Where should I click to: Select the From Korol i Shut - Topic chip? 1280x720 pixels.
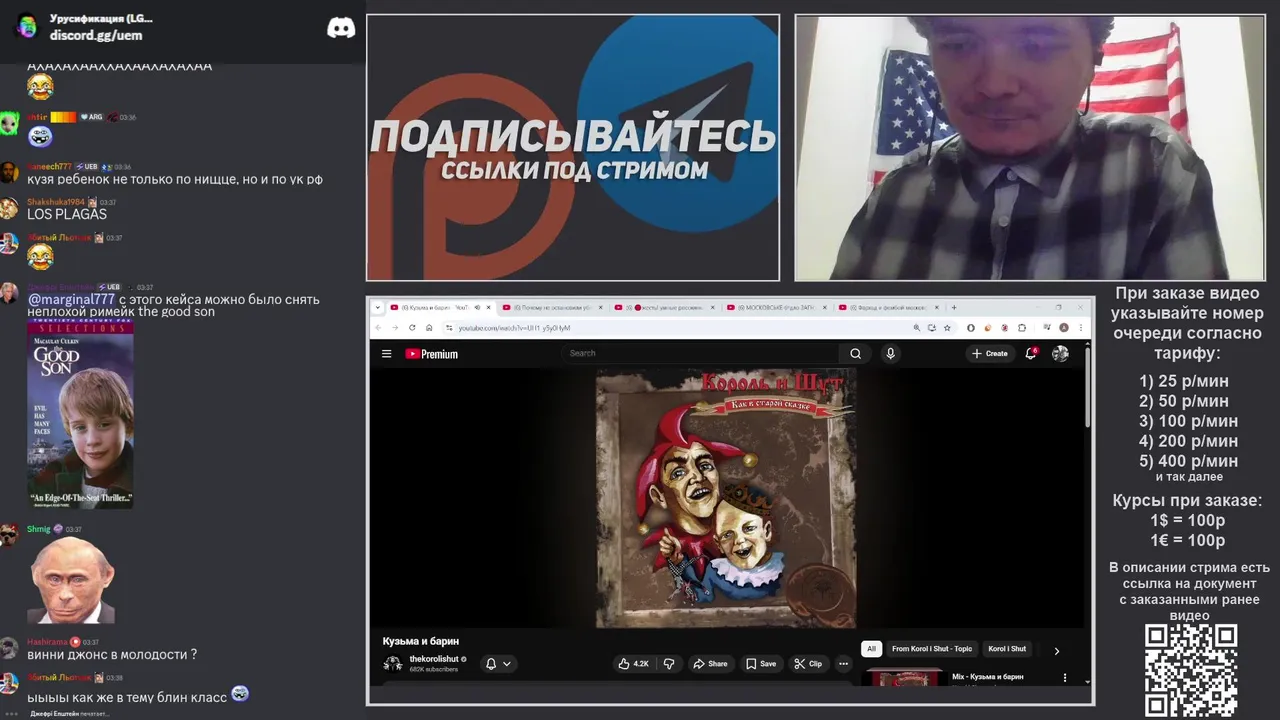tap(931, 649)
